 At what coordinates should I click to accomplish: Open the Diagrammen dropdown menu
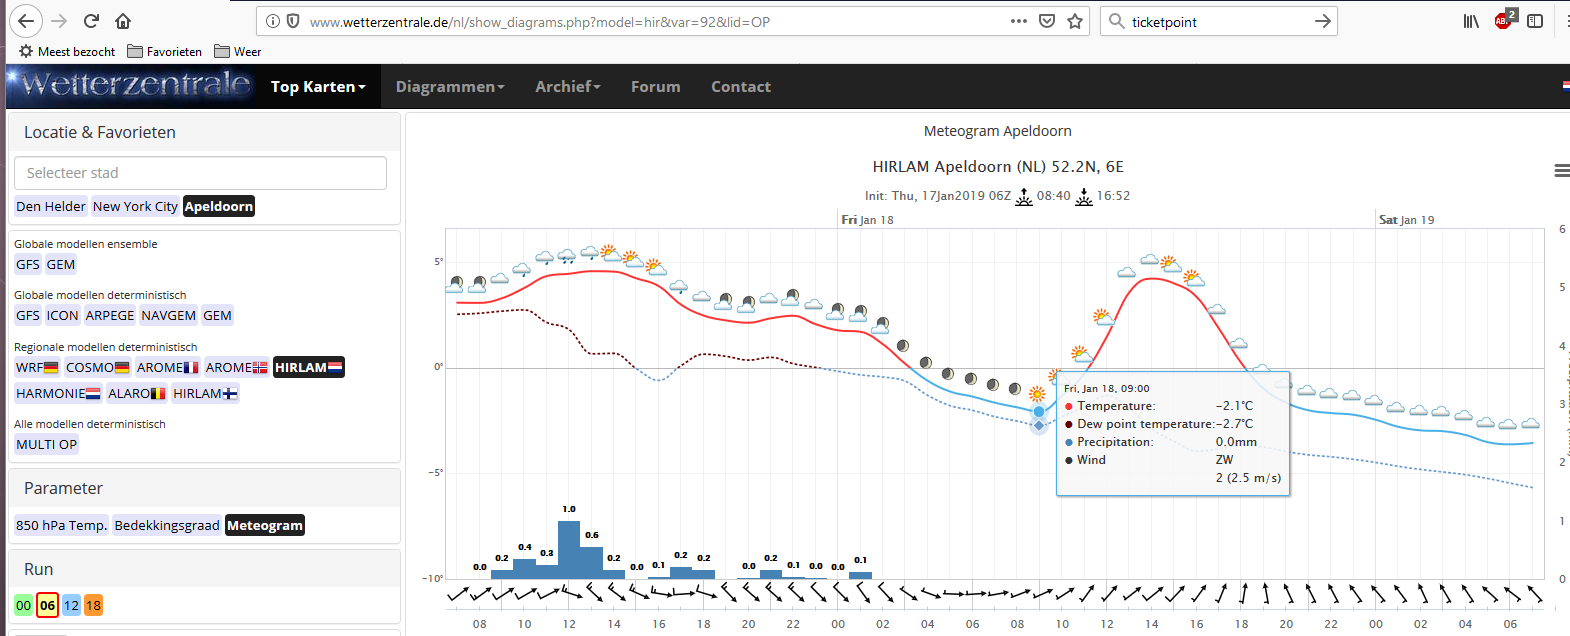[450, 87]
